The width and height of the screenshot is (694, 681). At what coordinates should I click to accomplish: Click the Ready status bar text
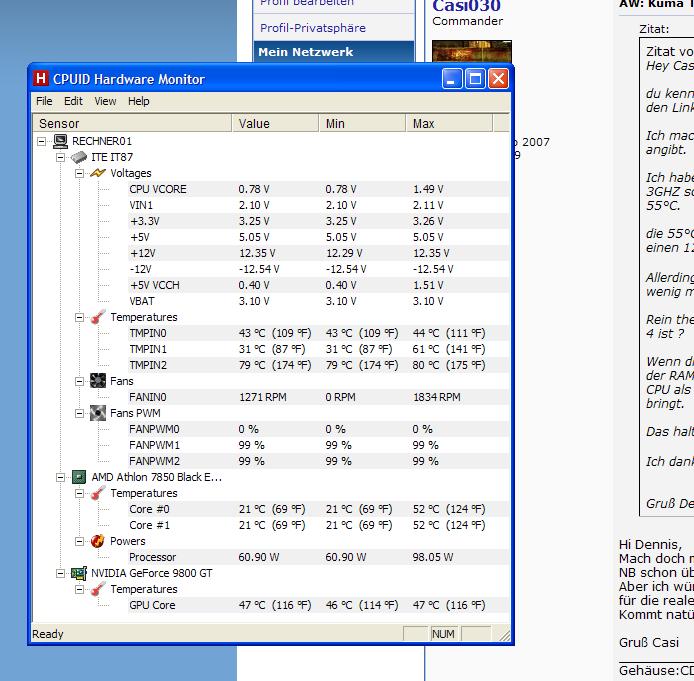pos(48,634)
